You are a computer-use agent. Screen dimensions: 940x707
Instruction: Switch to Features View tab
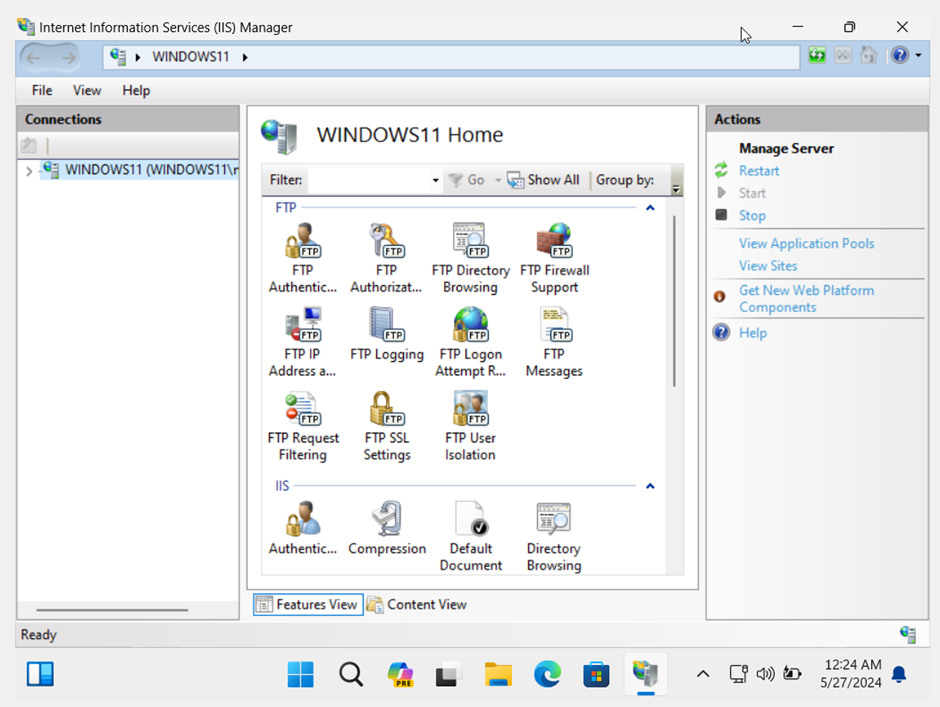click(x=308, y=604)
